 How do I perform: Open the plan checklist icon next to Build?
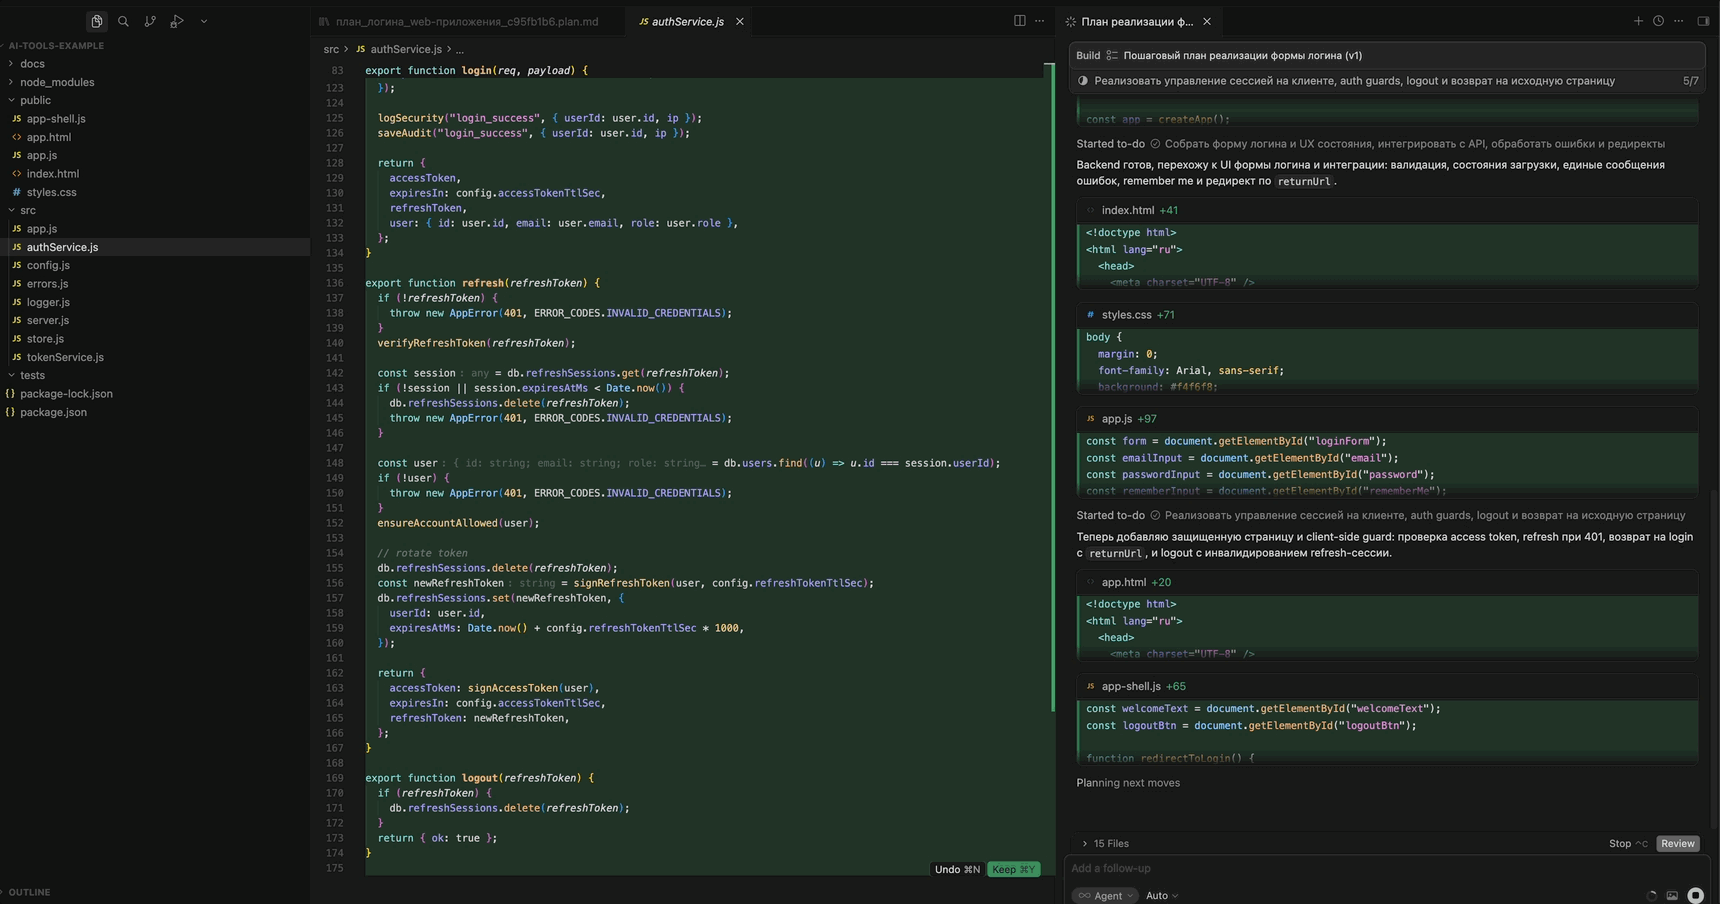(x=1112, y=56)
